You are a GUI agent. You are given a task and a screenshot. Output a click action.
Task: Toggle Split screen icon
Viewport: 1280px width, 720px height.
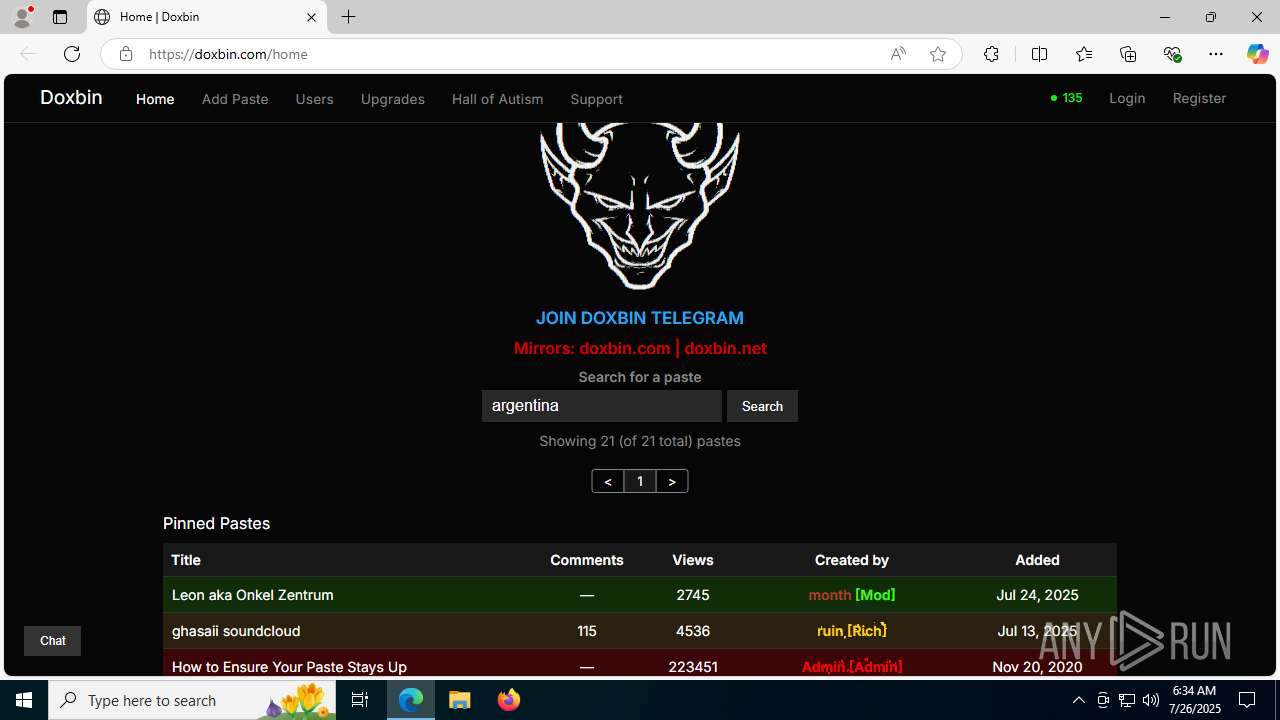pos(1039,54)
